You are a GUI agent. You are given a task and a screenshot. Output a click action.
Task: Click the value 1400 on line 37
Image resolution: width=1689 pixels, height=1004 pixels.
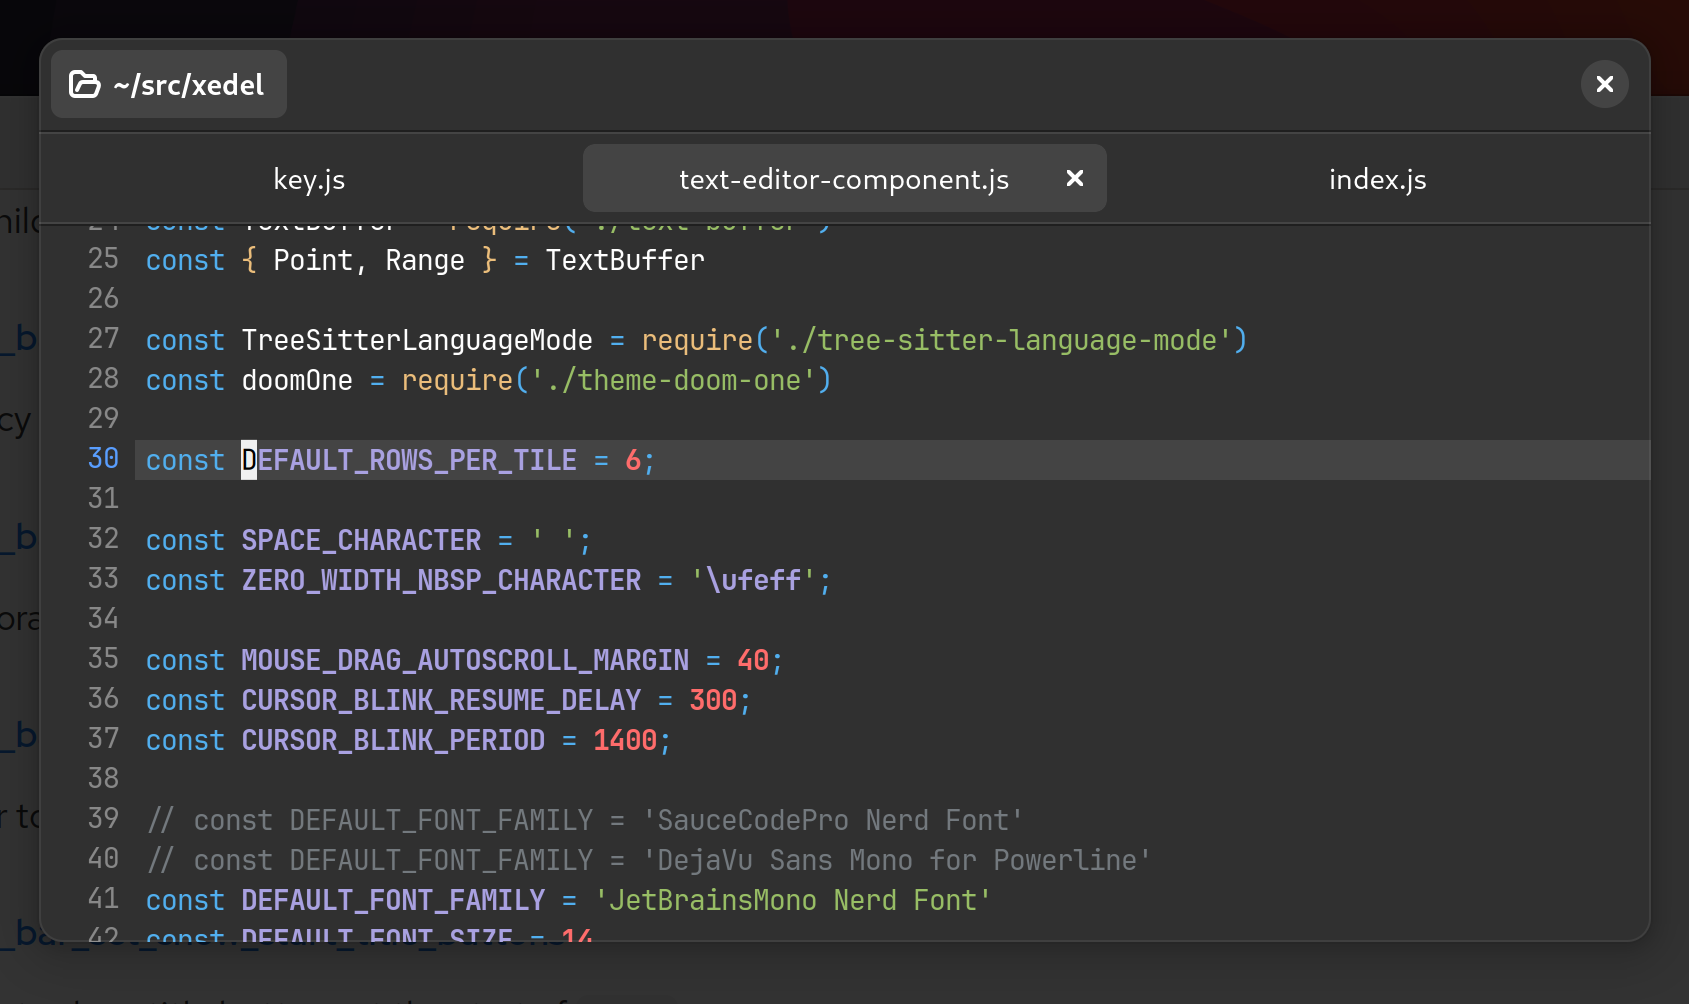pyautogui.click(x=625, y=740)
